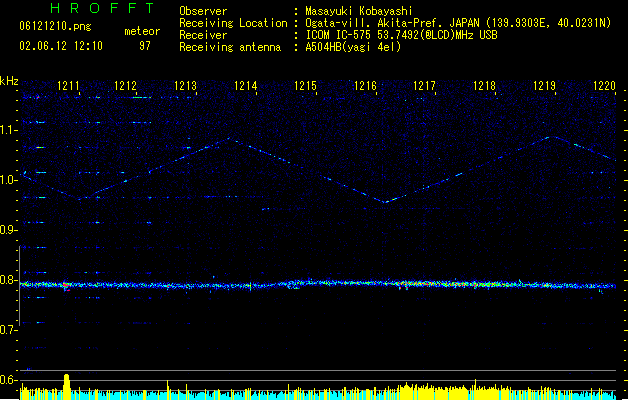Click the Receiving Location label
This screenshot has height=400, width=629.
point(233,23)
